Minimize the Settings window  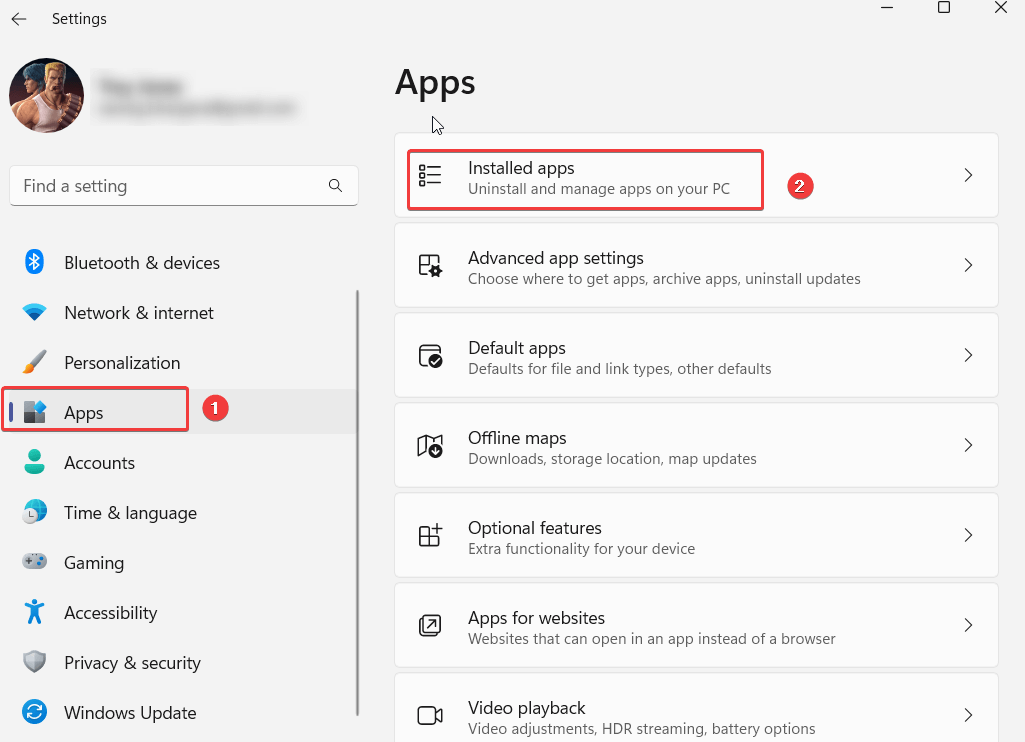pyautogui.click(x=887, y=8)
